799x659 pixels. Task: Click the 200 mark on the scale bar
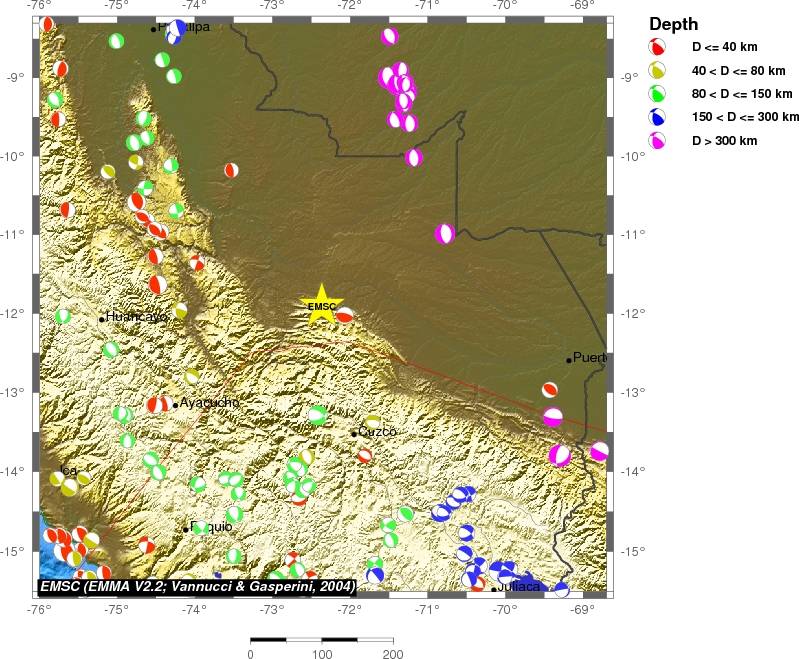tap(393, 654)
